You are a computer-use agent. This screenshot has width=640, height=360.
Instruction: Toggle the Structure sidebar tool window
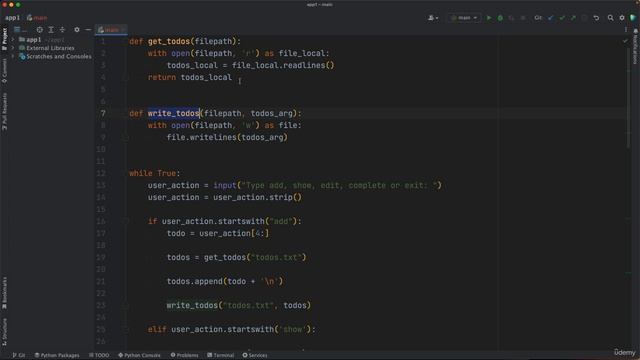tap(4, 332)
